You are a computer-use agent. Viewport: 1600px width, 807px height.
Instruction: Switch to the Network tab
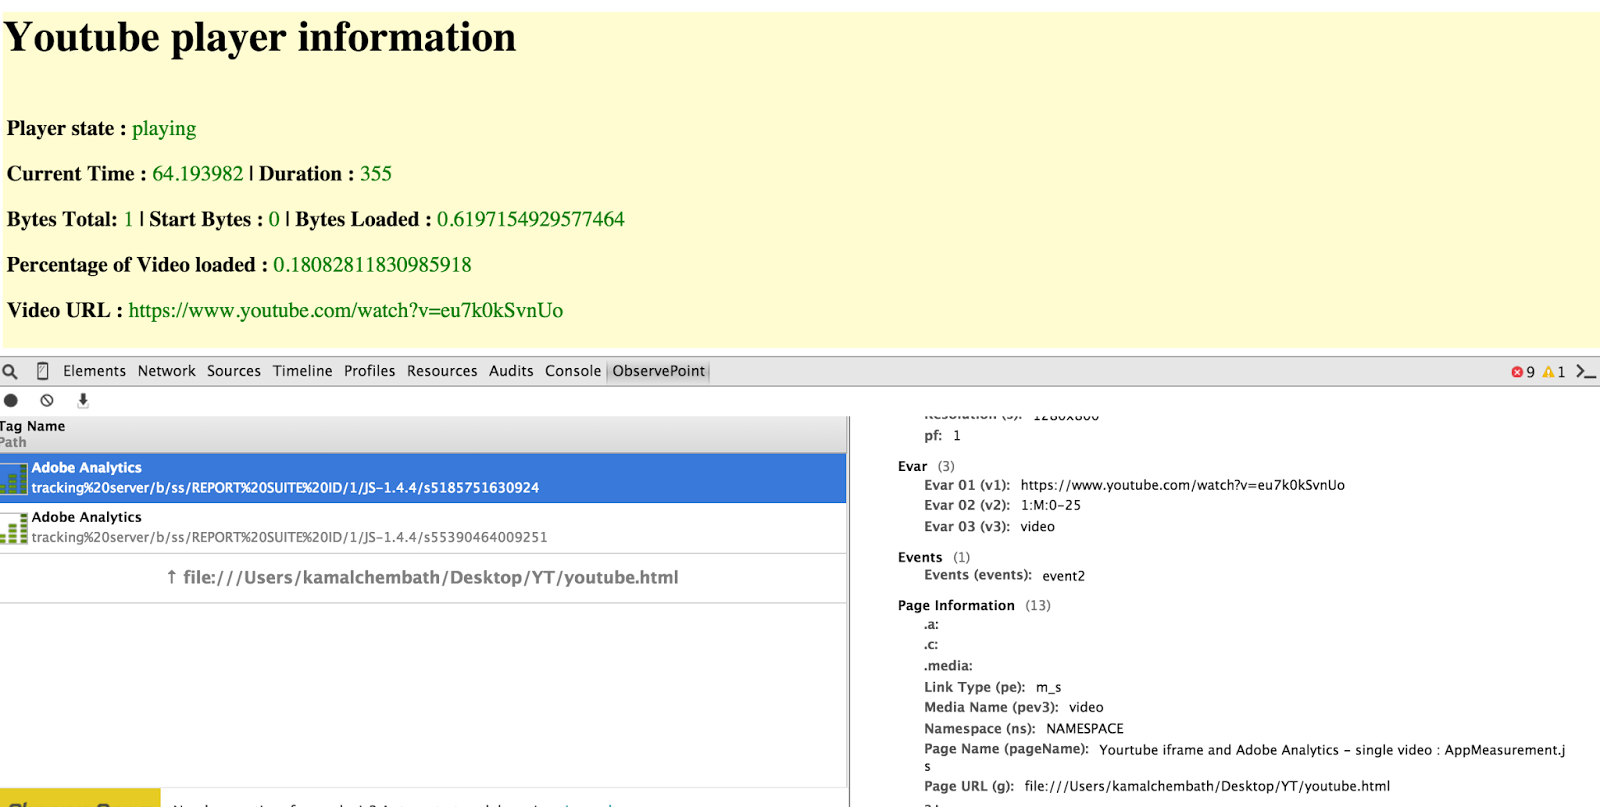(167, 371)
